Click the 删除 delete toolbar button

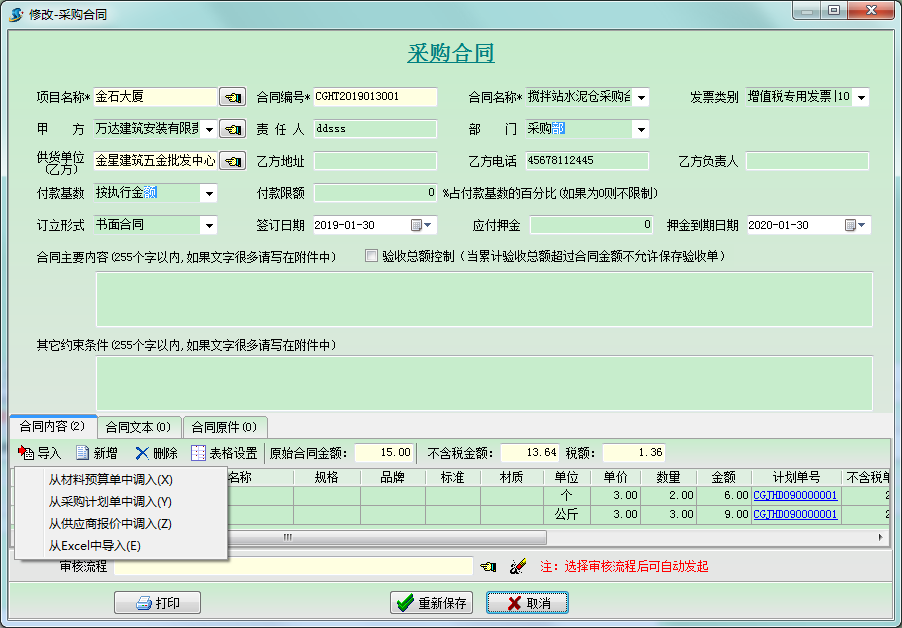(x=156, y=453)
